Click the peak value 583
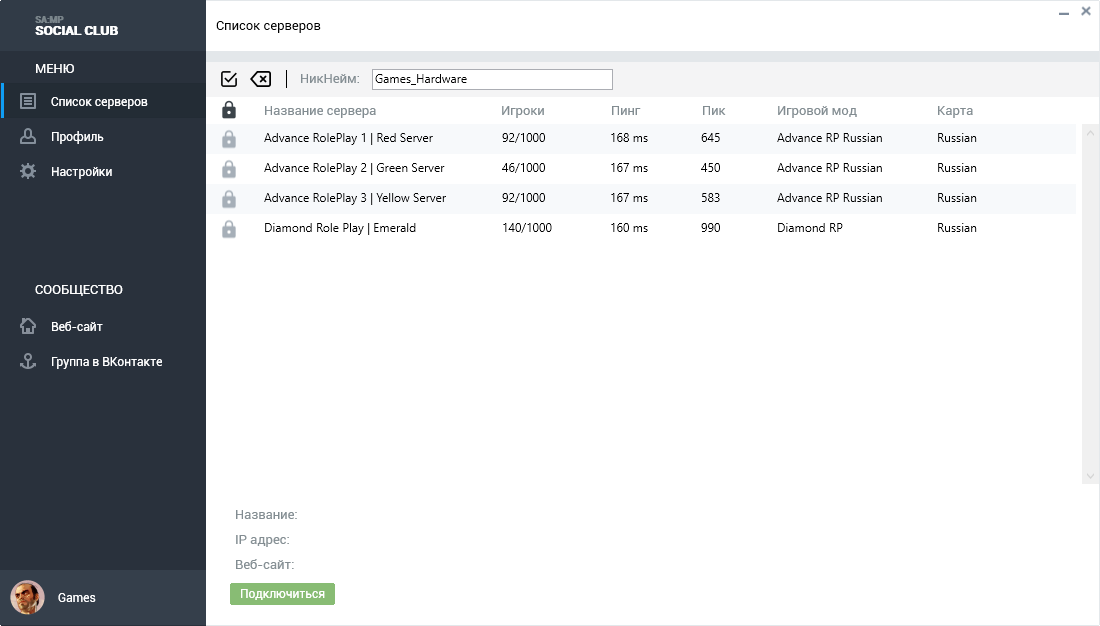Viewport: 1100px width, 626px height. click(x=711, y=198)
